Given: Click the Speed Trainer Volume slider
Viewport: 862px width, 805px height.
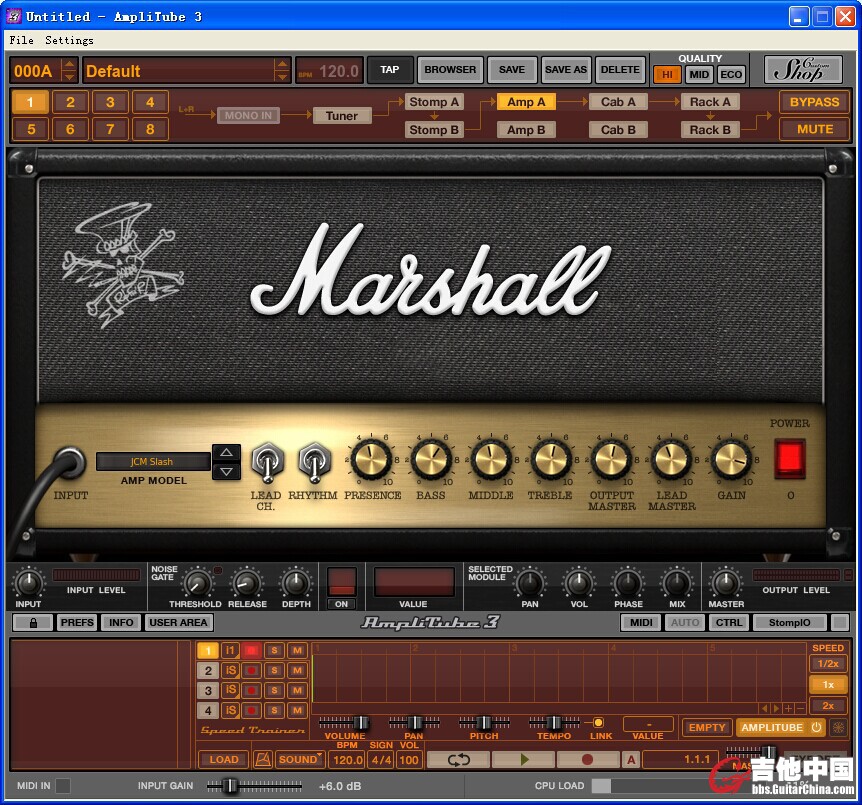Looking at the screenshot, I should tap(345, 722).
